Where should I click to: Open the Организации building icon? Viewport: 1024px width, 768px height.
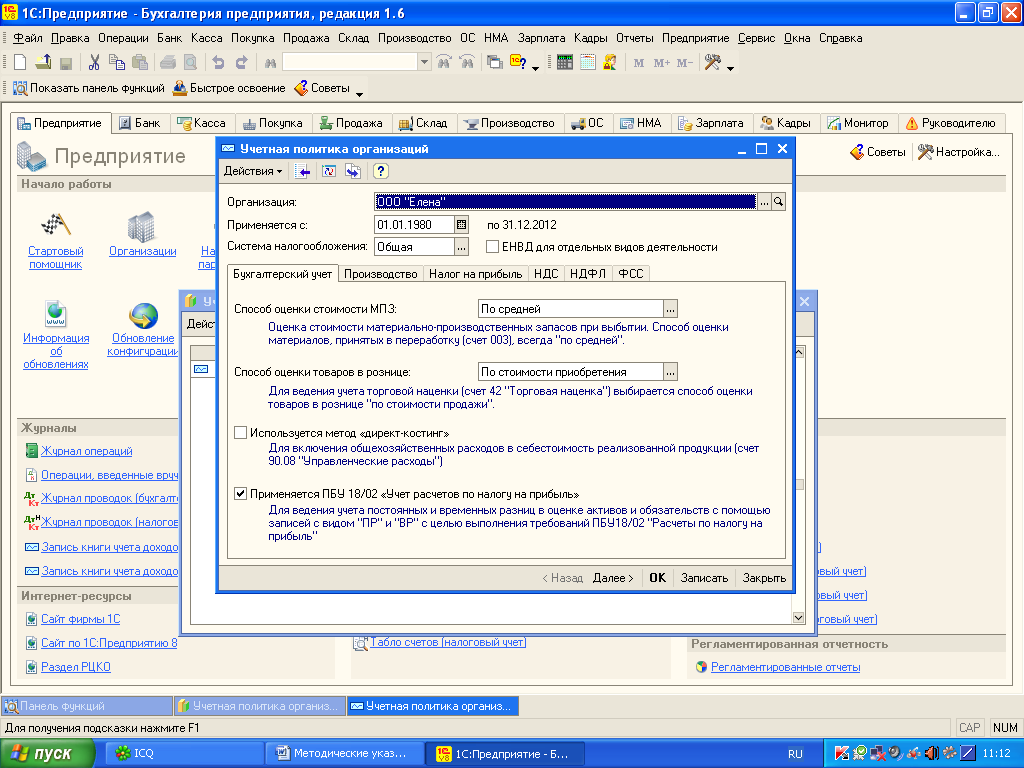coord(141,227)
